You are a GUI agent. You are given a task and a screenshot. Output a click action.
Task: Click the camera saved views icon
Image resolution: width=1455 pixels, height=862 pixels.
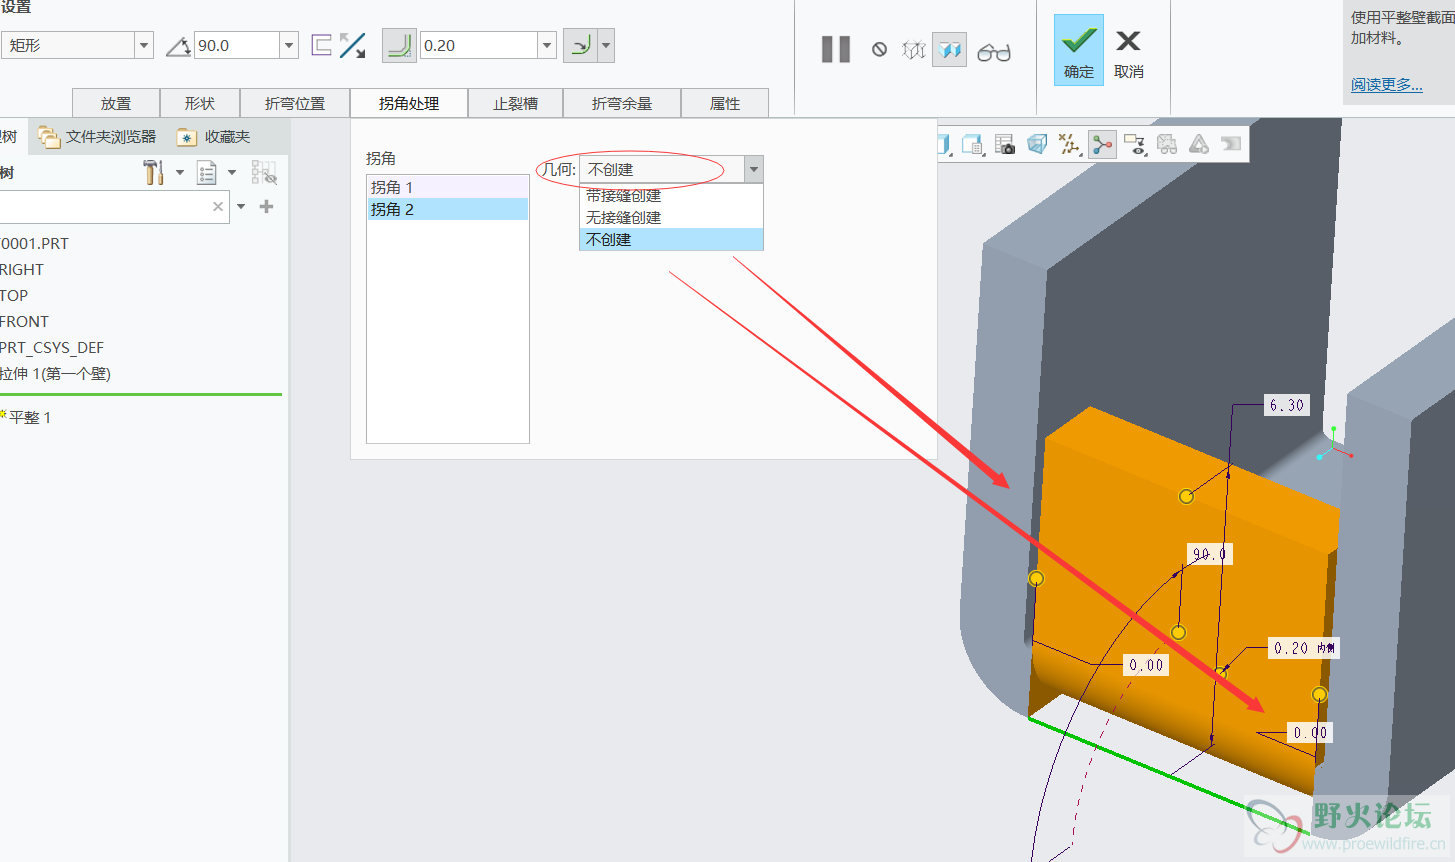[1005, 145]
